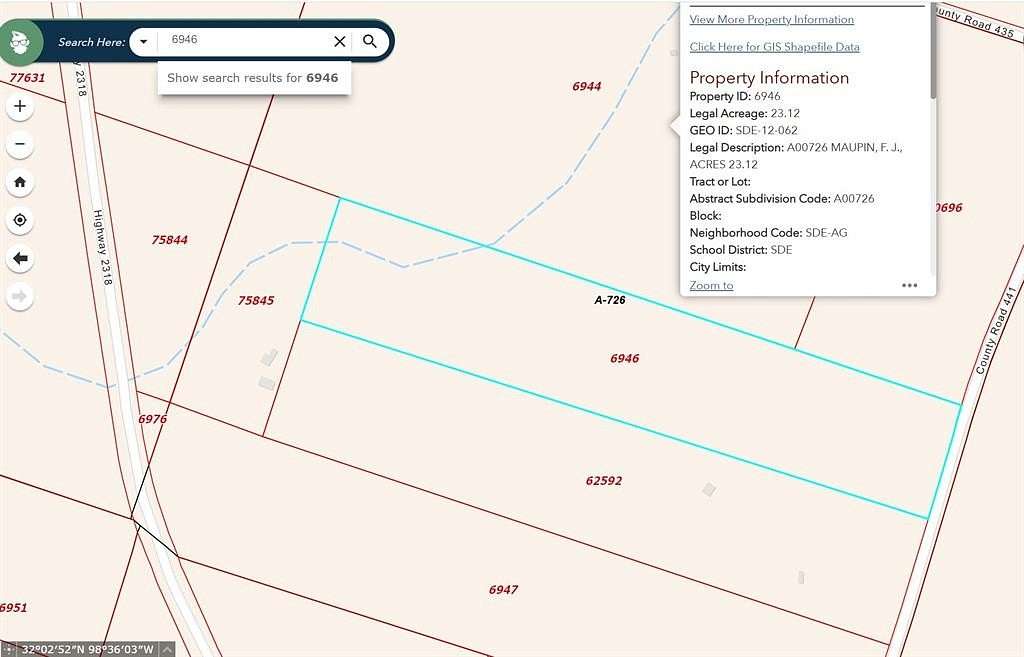Go back to previous map extent

(x=20, y=258)
